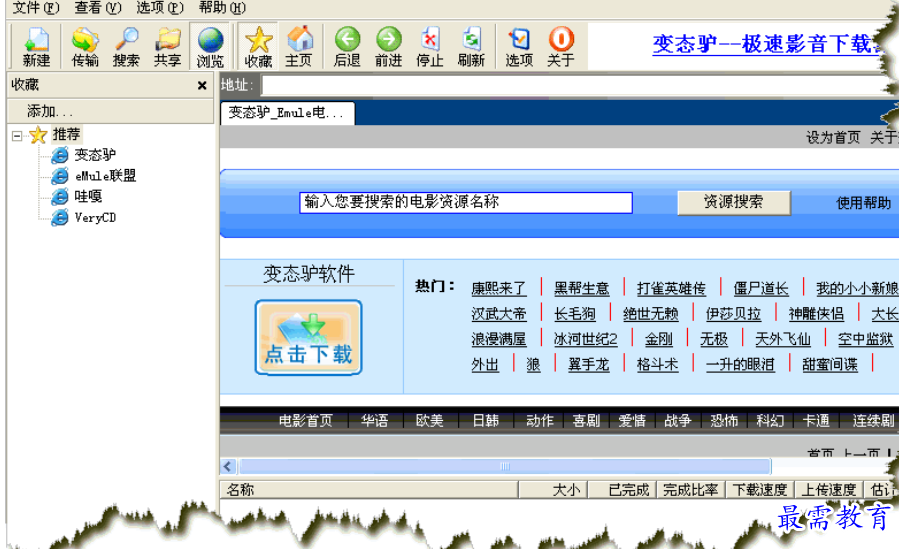Open hot link 绝世无赖
Screen dimensions: 899x549
tap(650, 314)
